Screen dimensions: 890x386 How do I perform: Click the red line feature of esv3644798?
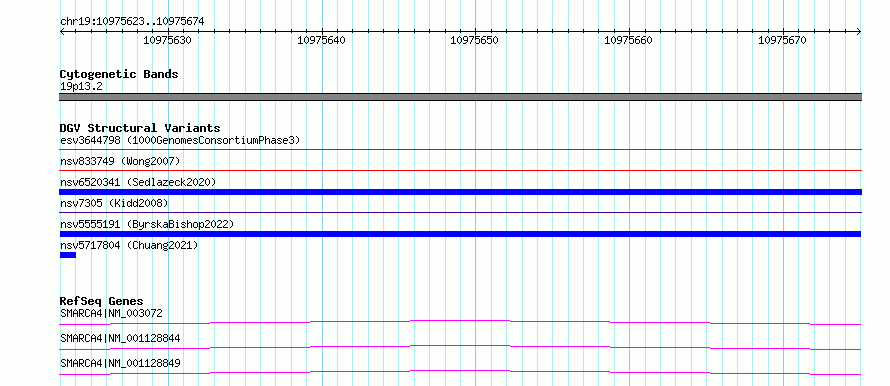[460, 150]
